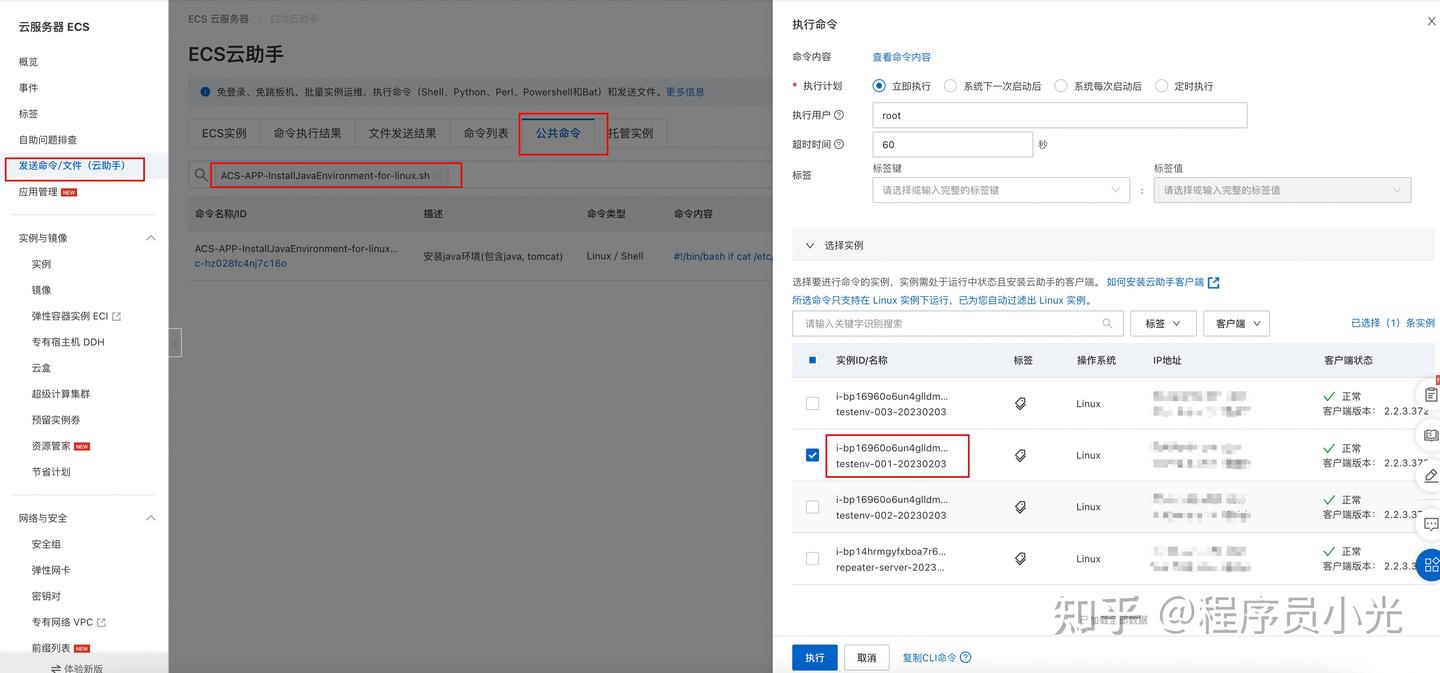This screenshot has height=673, width=1440.
Task: Click the tag icon beside repeater-server row
Action: (x=1020, y=558)
